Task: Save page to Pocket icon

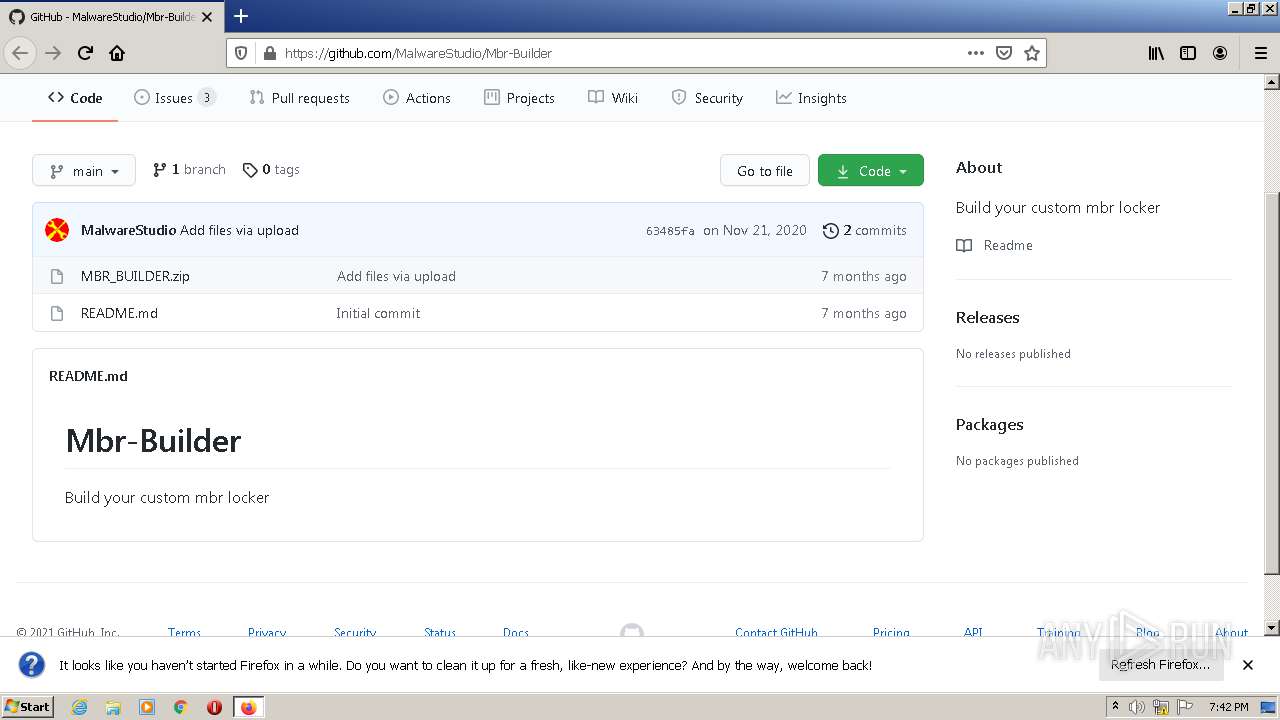Action: (x=1004, y=53)
